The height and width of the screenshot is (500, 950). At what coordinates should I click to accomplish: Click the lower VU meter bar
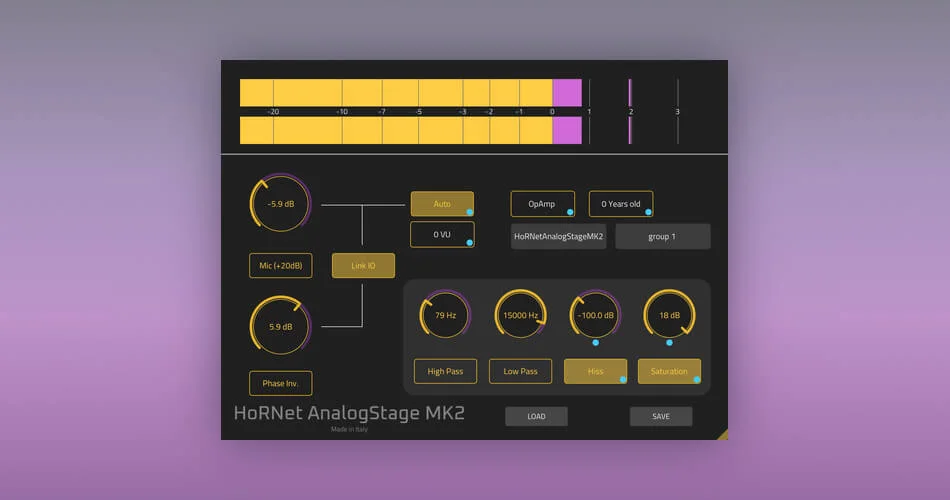pos(411,130)
